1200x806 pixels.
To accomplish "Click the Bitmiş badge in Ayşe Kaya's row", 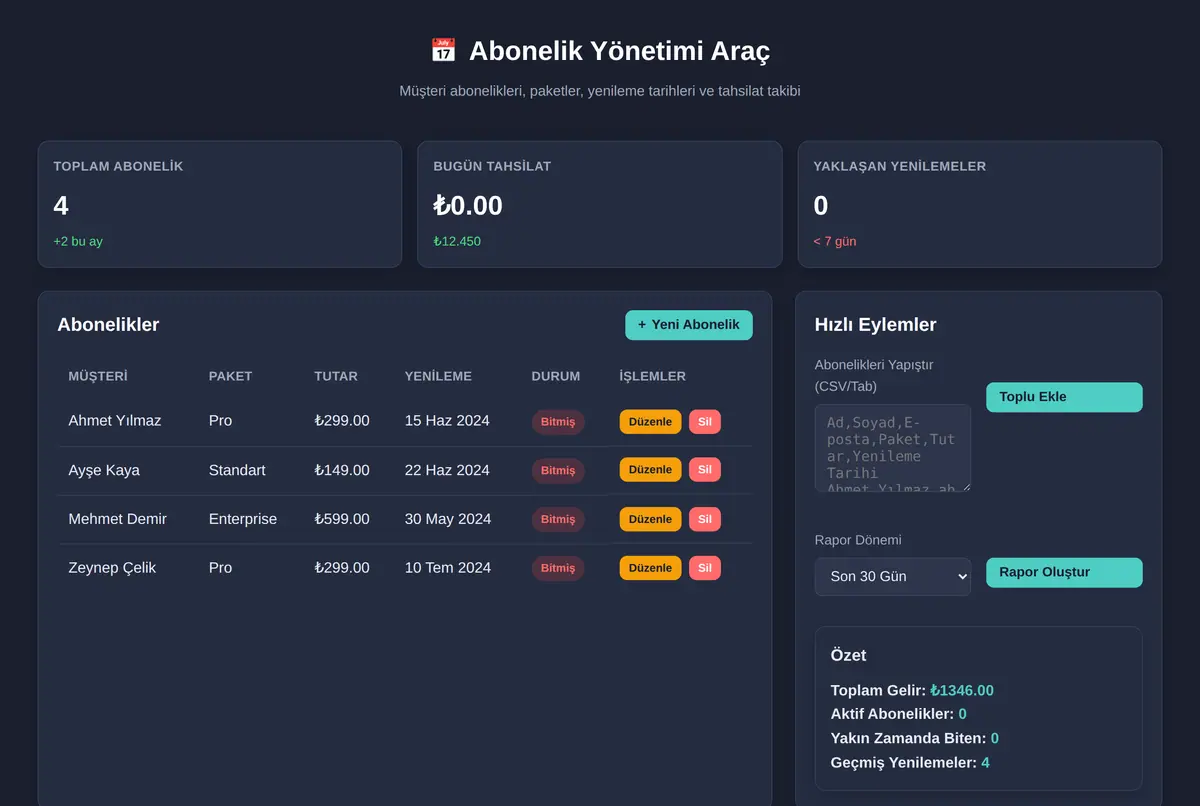I will [558, 470].
